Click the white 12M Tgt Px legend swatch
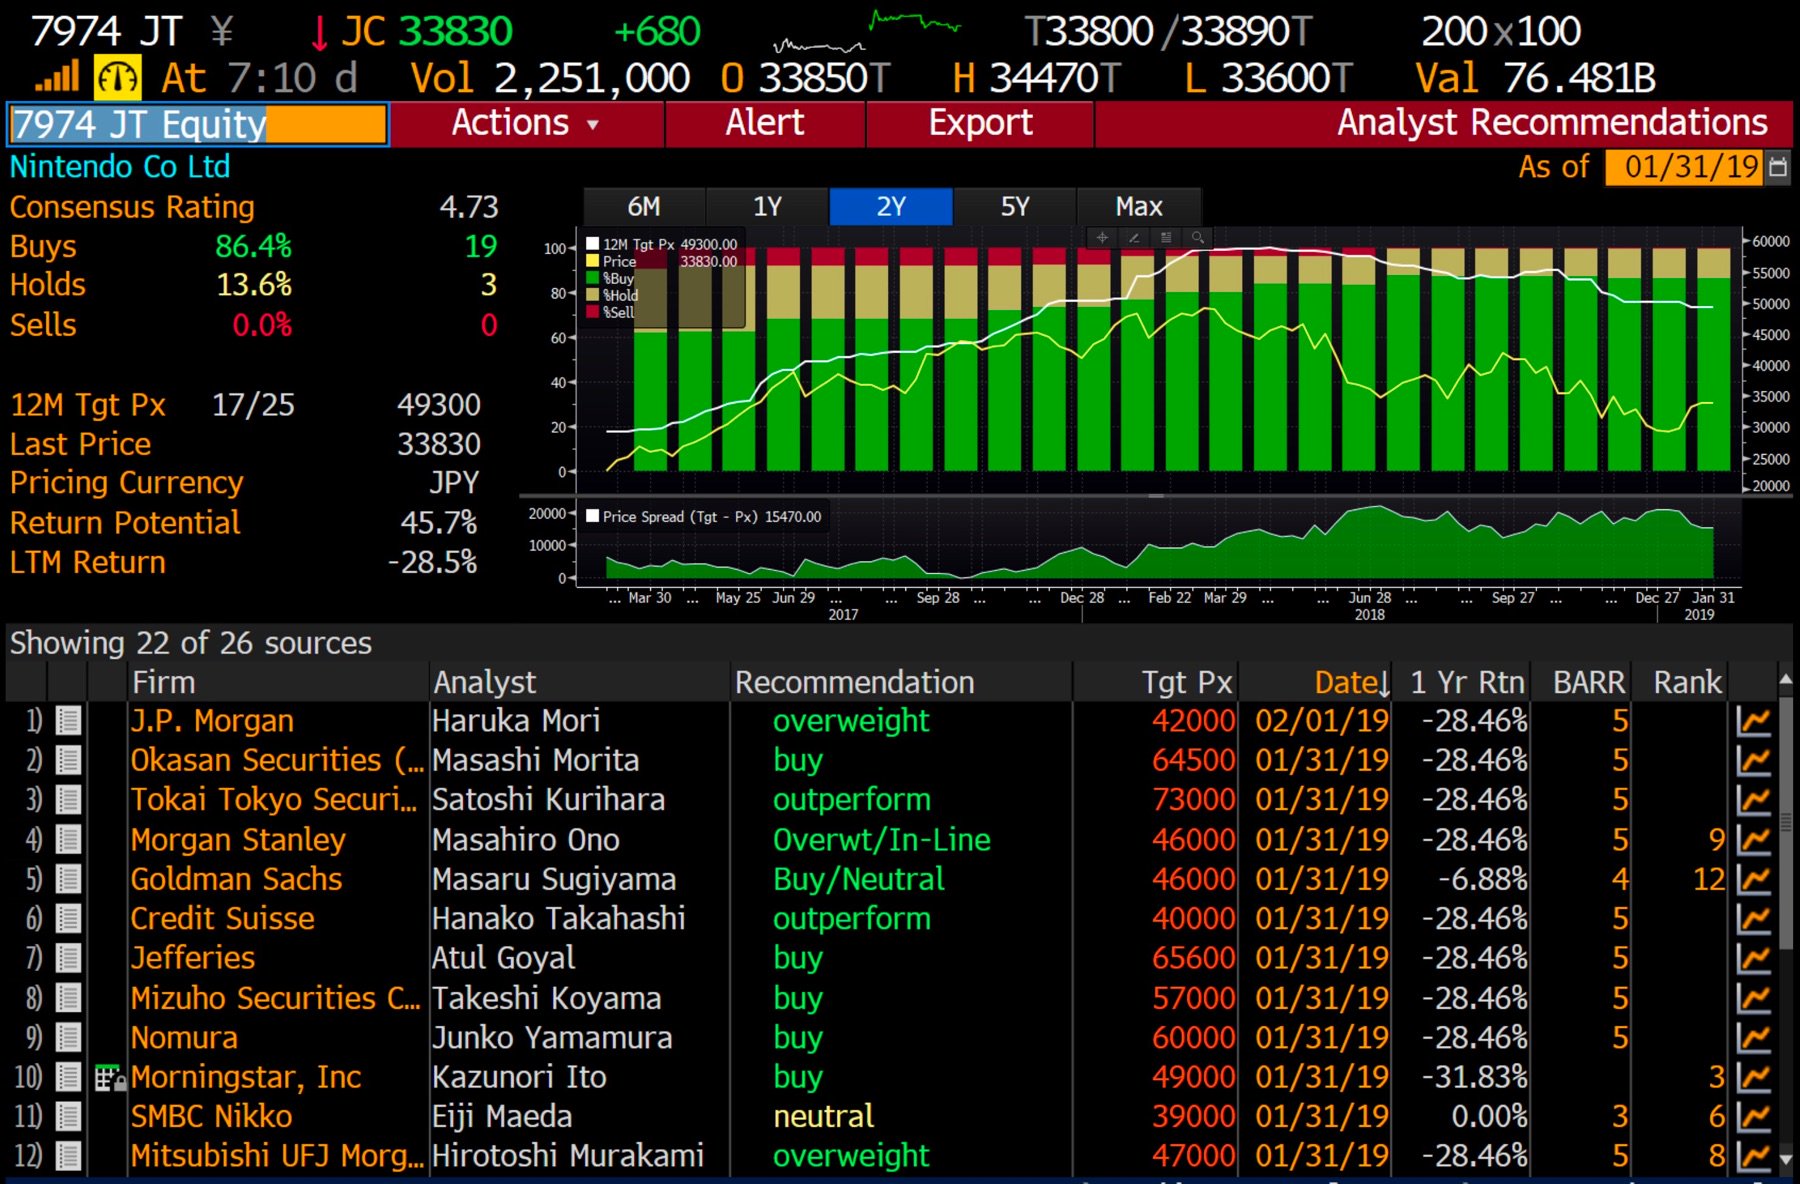The image size is (1800, 1184). [x=593, y=244]
